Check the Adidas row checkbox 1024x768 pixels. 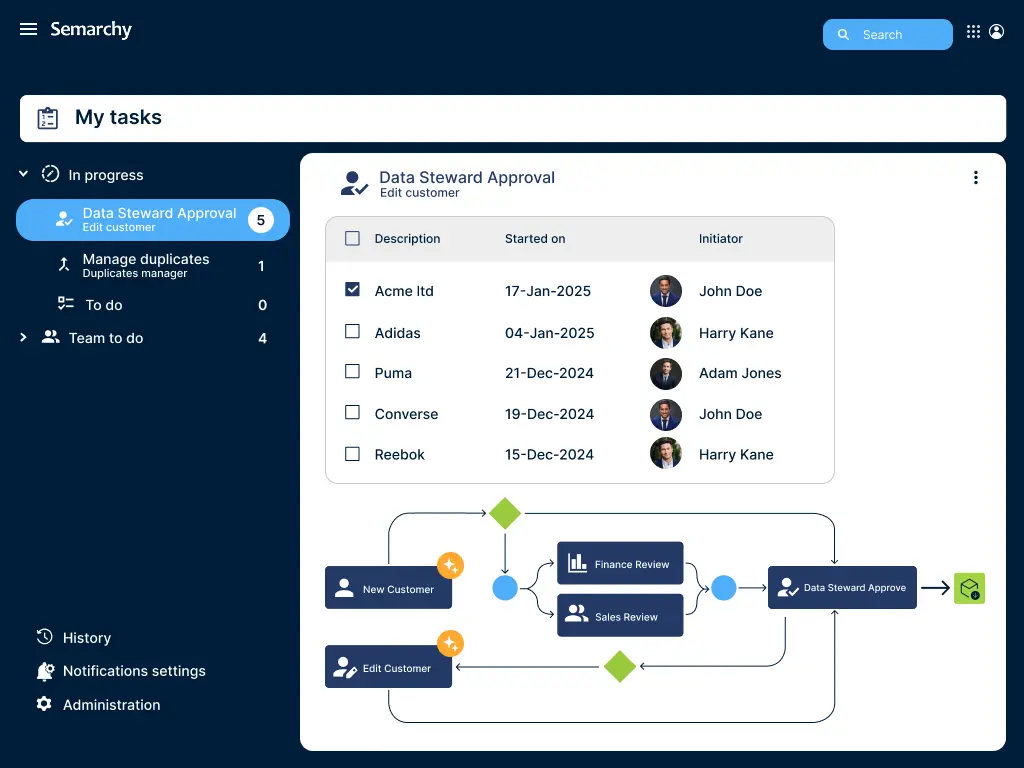[352, 331]
